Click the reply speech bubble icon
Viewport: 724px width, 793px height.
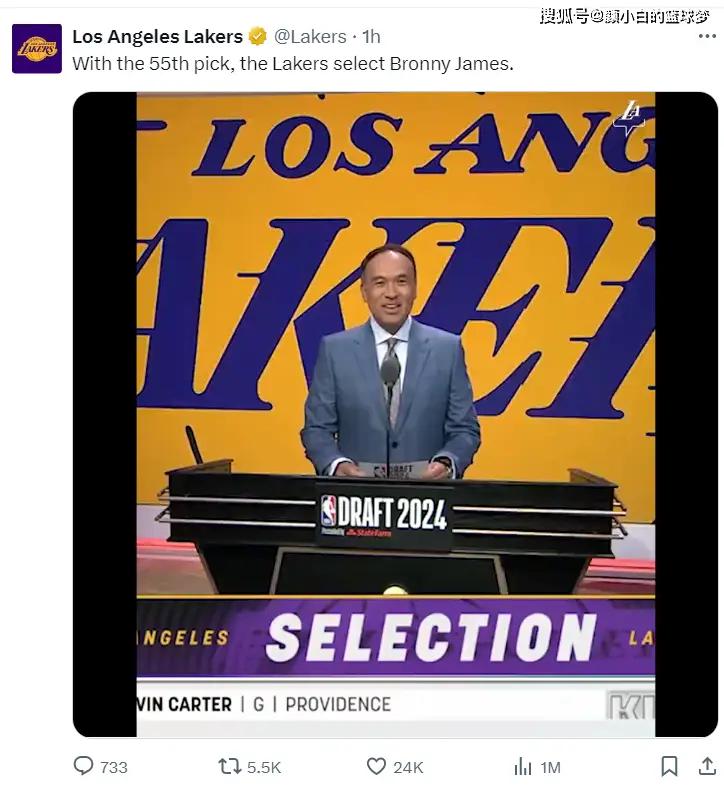click(83, 766)
